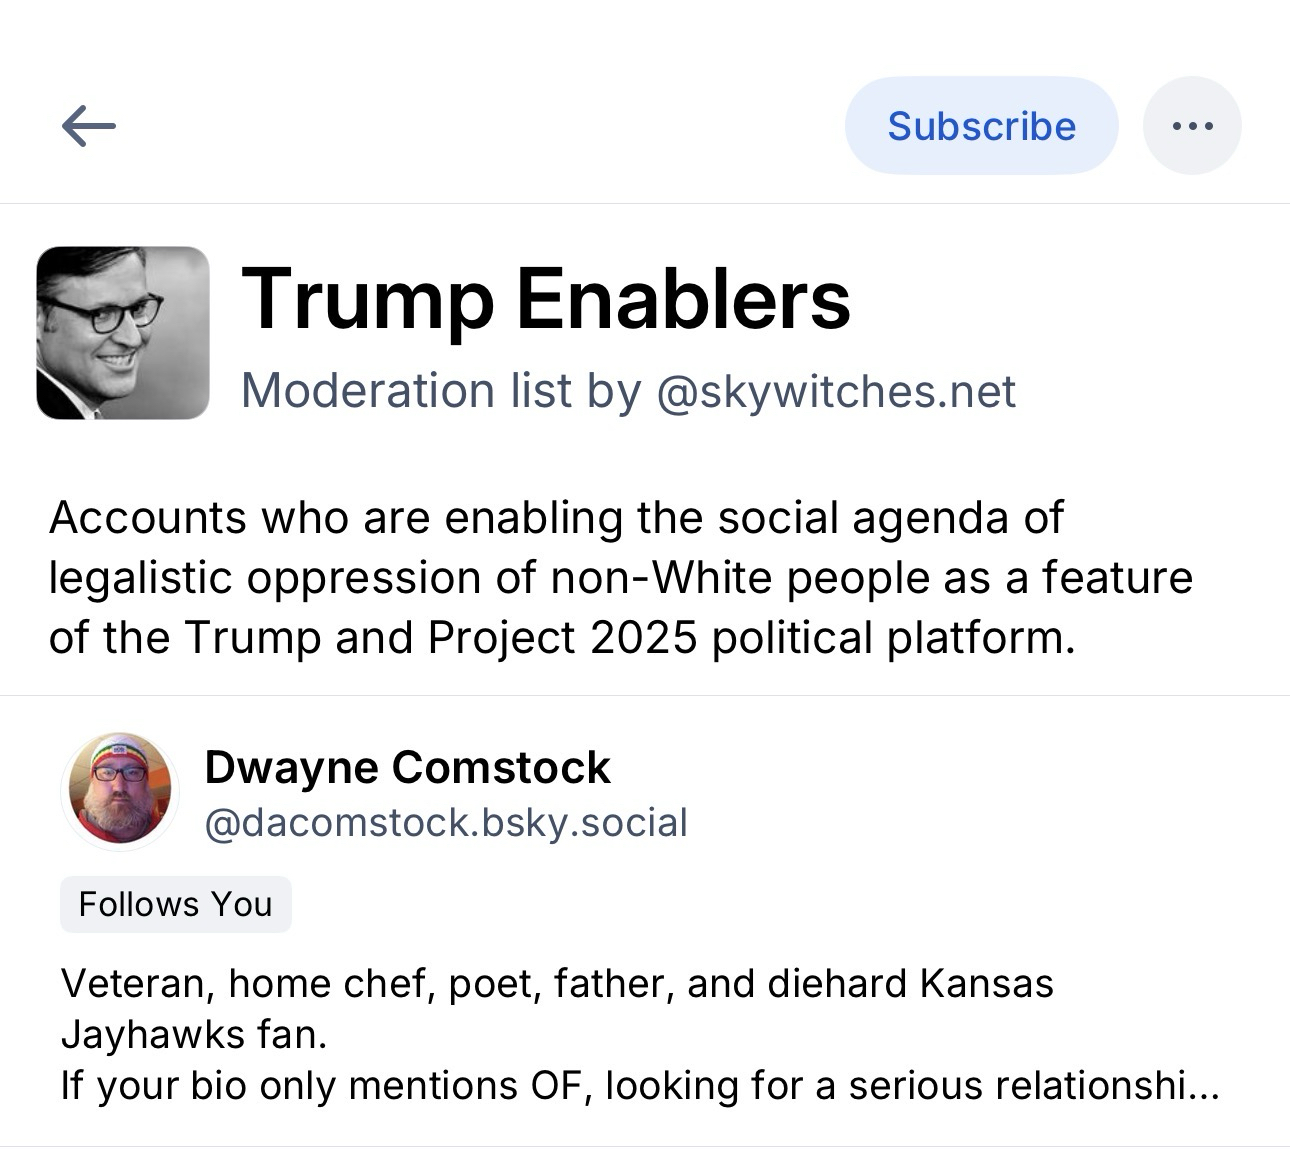Image resolution: width=1290 pixels, height=1170 pixels.
Task: Open the three-dot more options menu
Action: [1192, 126]
